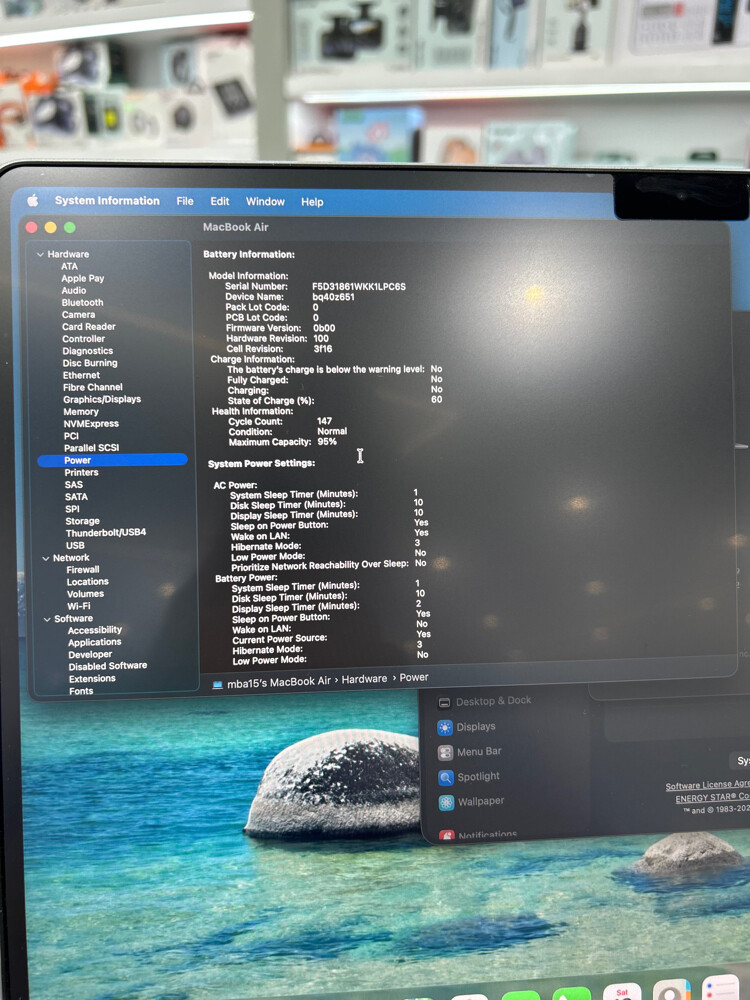Open the Help menu
The width and height of the screenshot is (750, 1000).
coord(312,202)
